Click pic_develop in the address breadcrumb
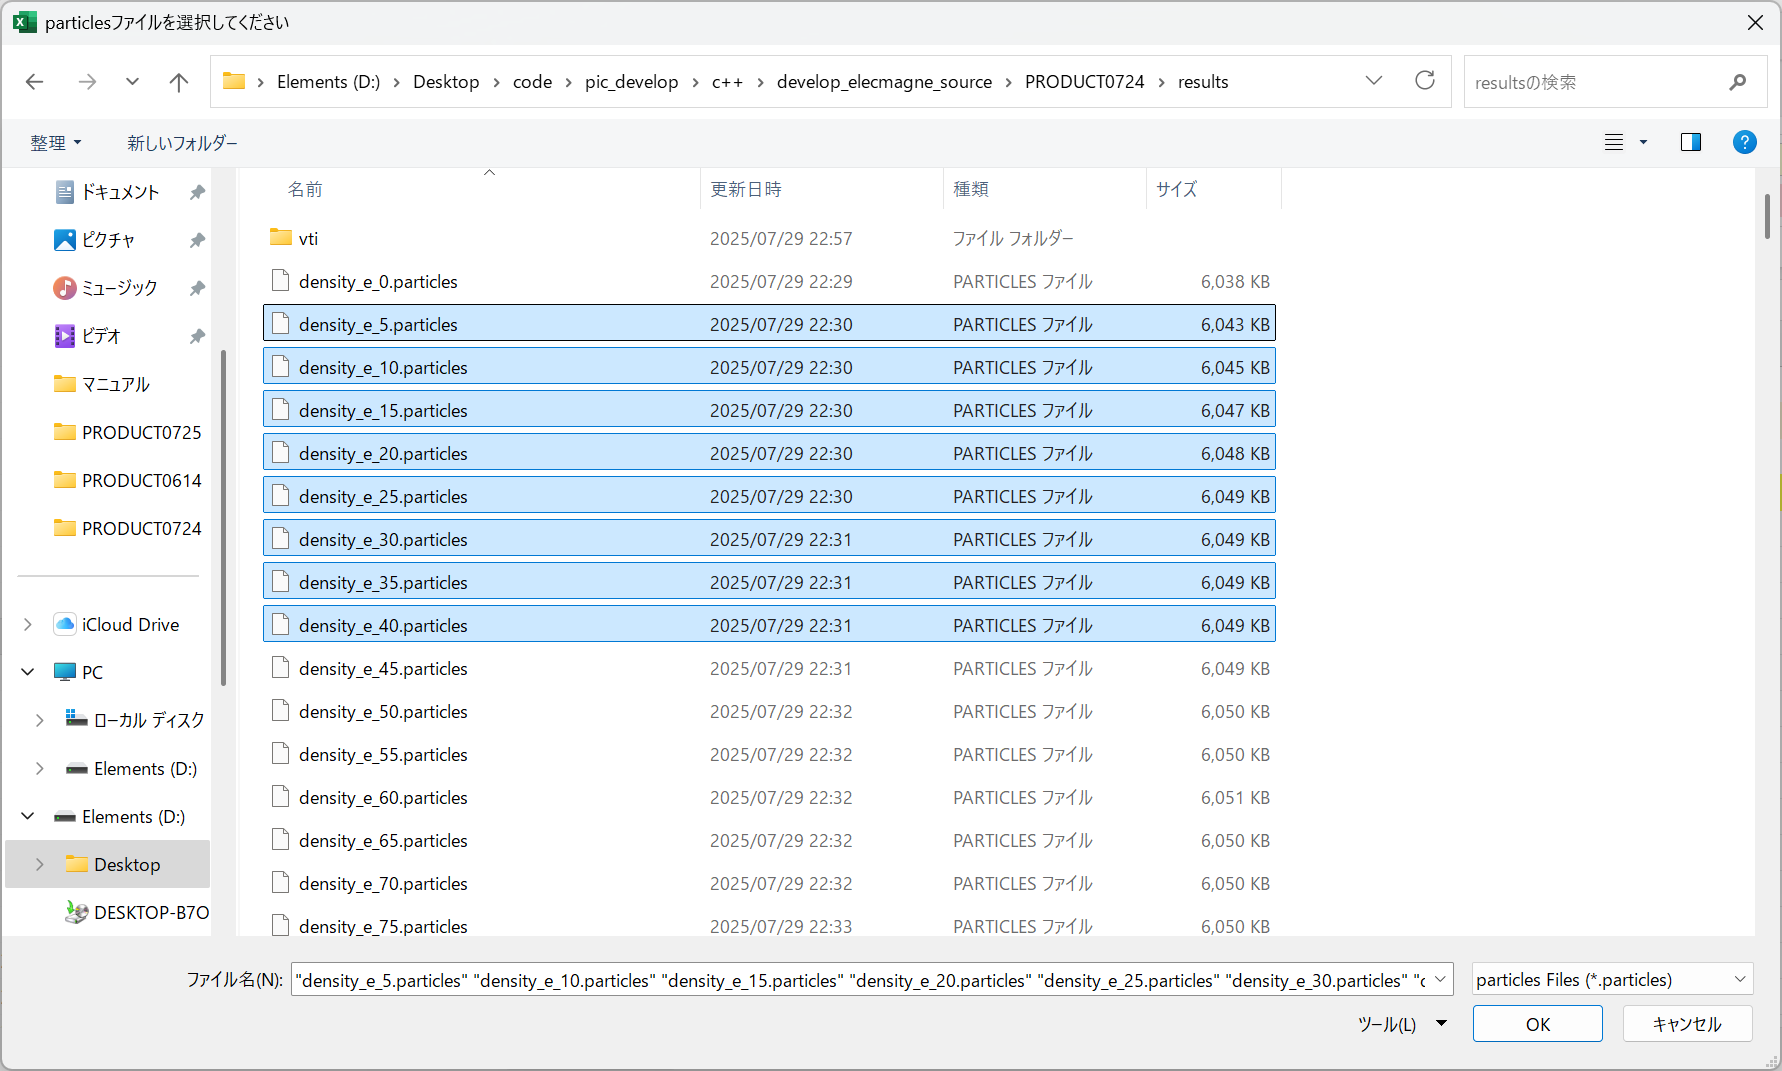Image resolution: width=1782 pixels, height=1071 pixels. coord(632,82)
